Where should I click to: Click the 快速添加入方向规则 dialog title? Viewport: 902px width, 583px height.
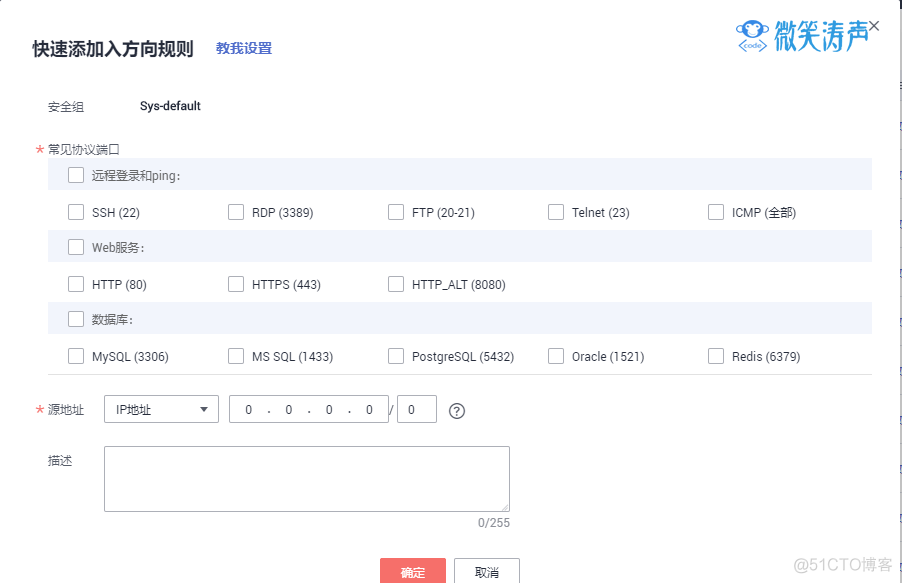point(113,49)
